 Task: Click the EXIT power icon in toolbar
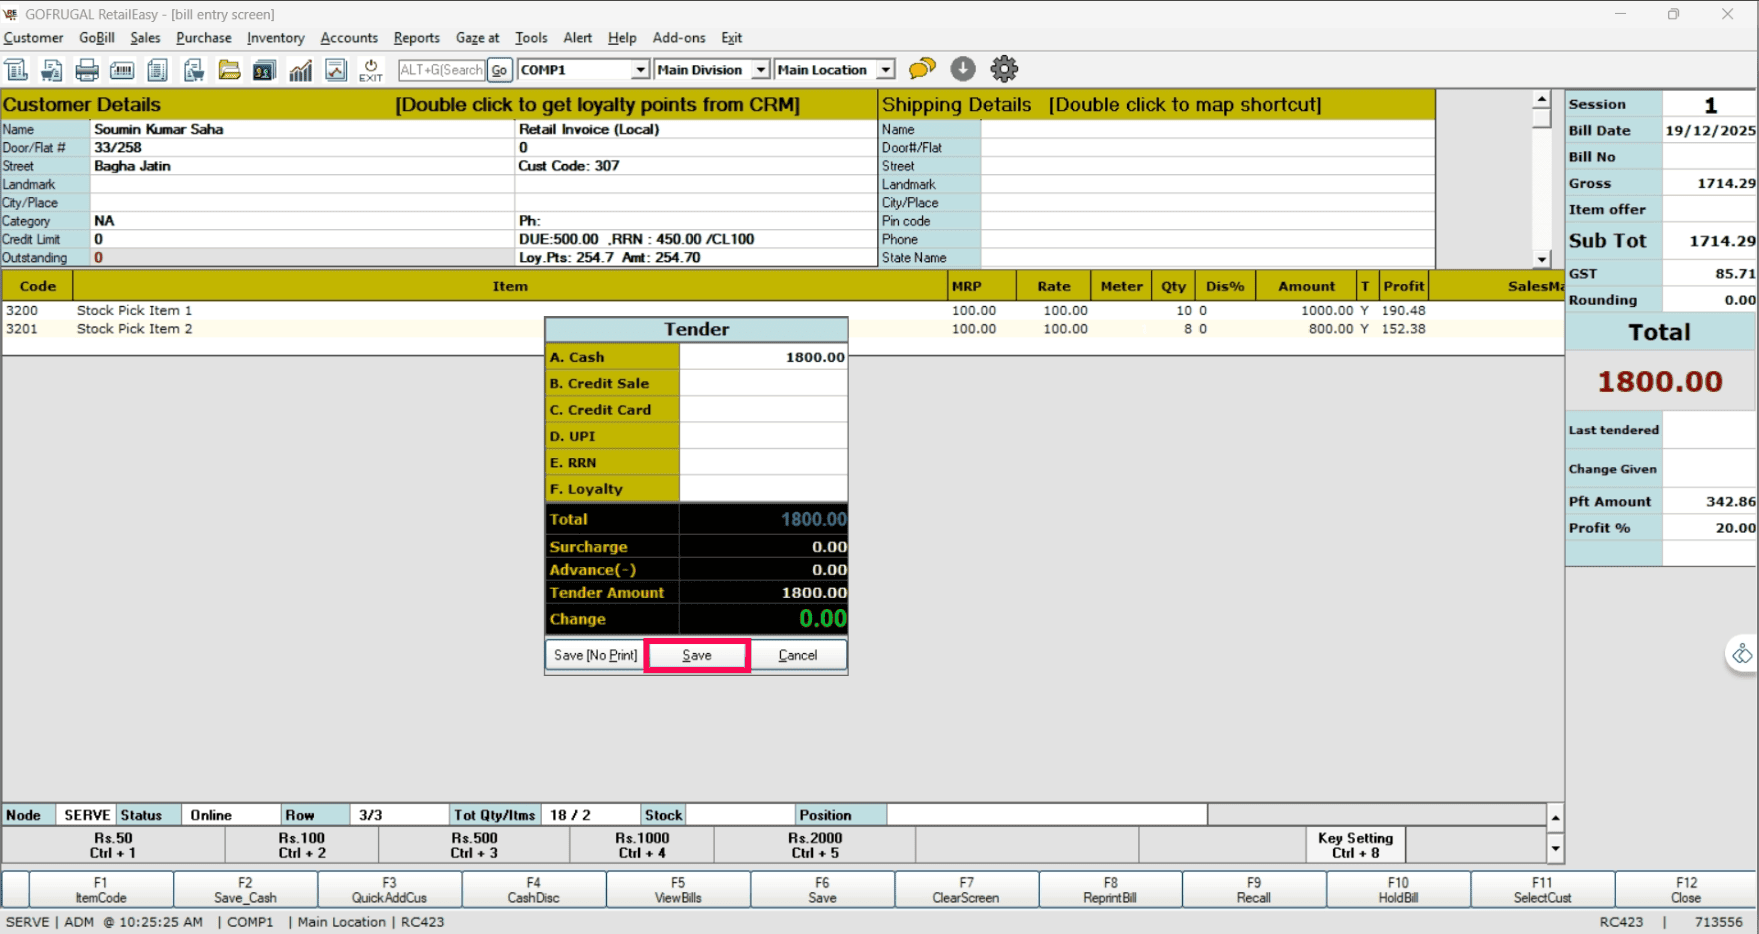pos(371,70)
